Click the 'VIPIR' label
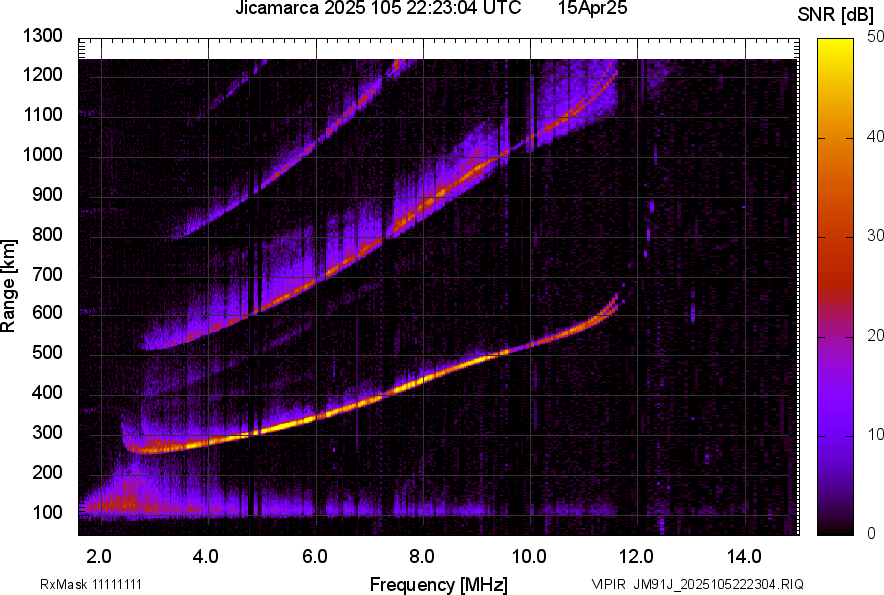Viewport: 884px width, 595px height. pos(609,584)
